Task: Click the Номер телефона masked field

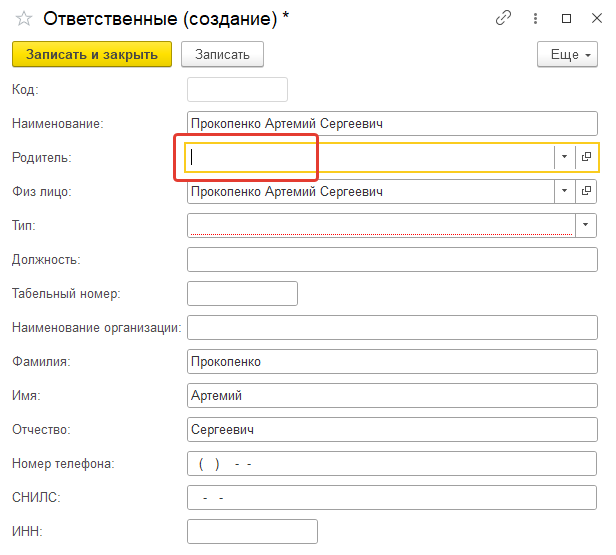Action: tap(392, 463)
